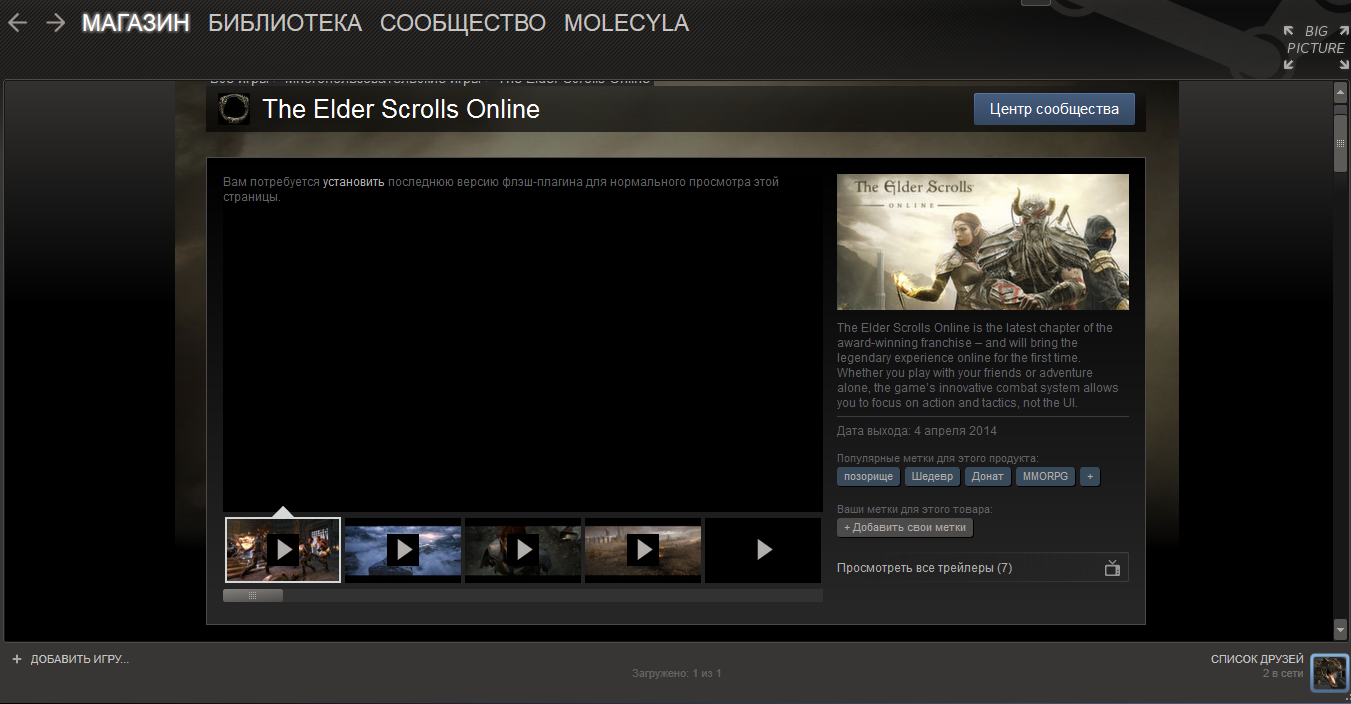Open the MOLECYLA profile tab
Image resolution: width=1351 pixels, height=704 pixels.
coord(626,23)
